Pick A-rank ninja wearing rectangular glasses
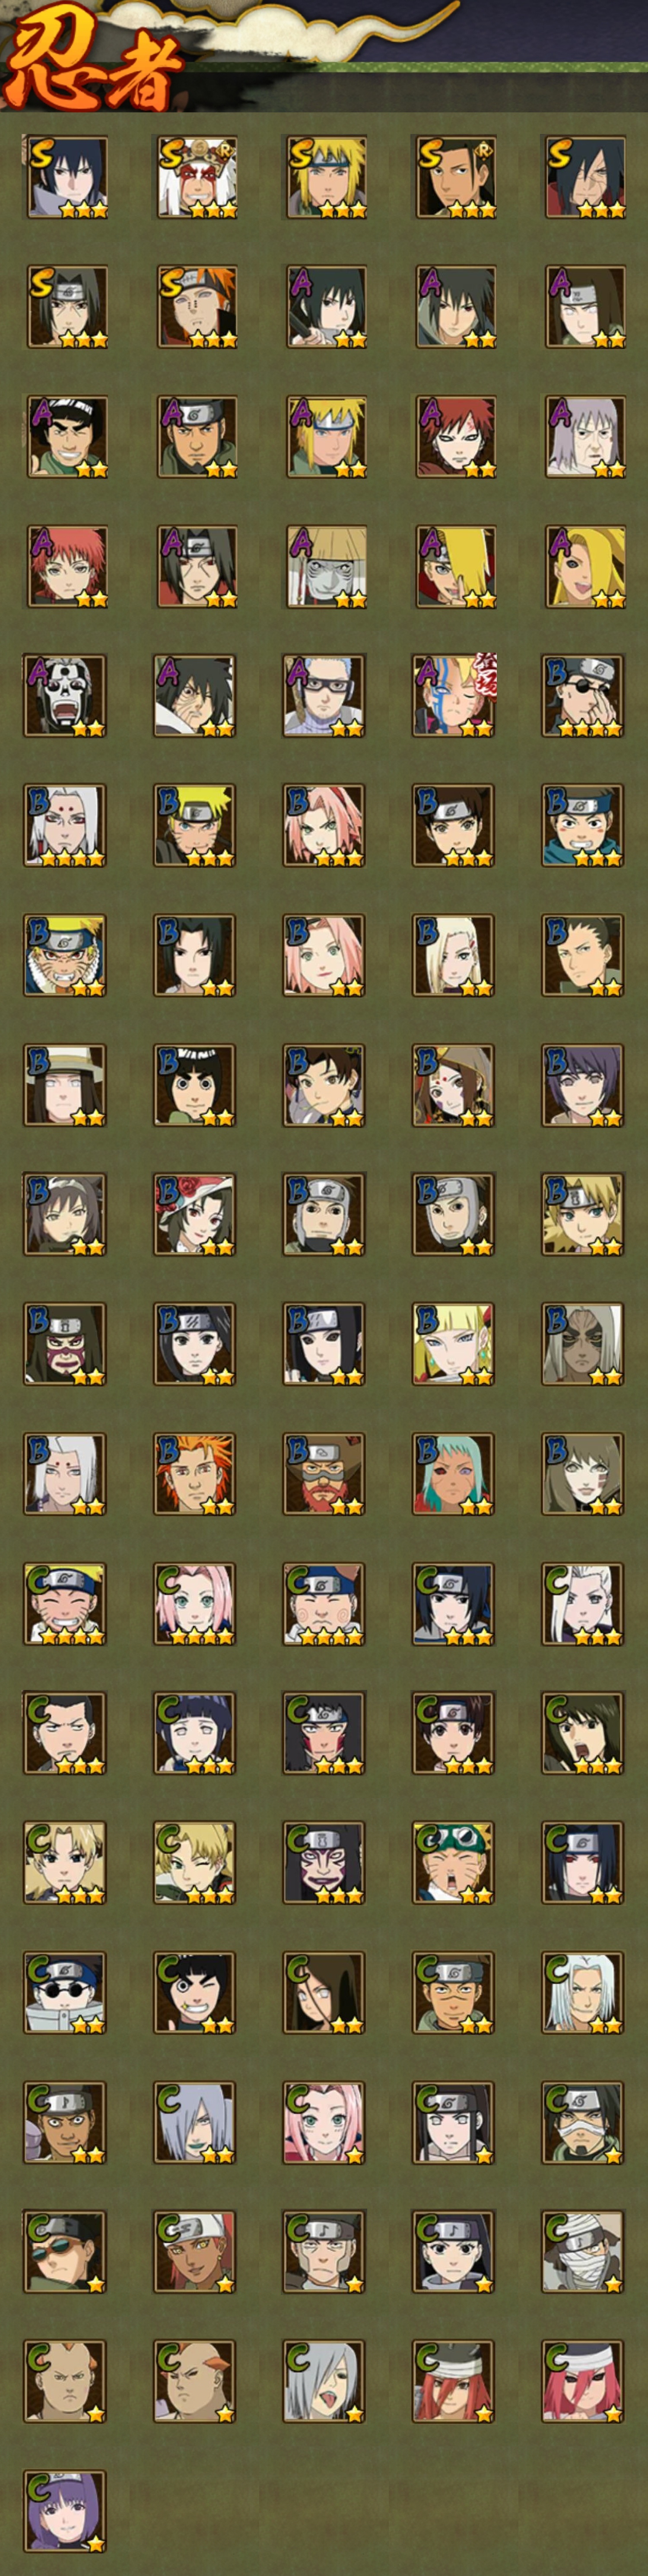The width and height of the screenshot is (648, 2576). coord(325,695)
